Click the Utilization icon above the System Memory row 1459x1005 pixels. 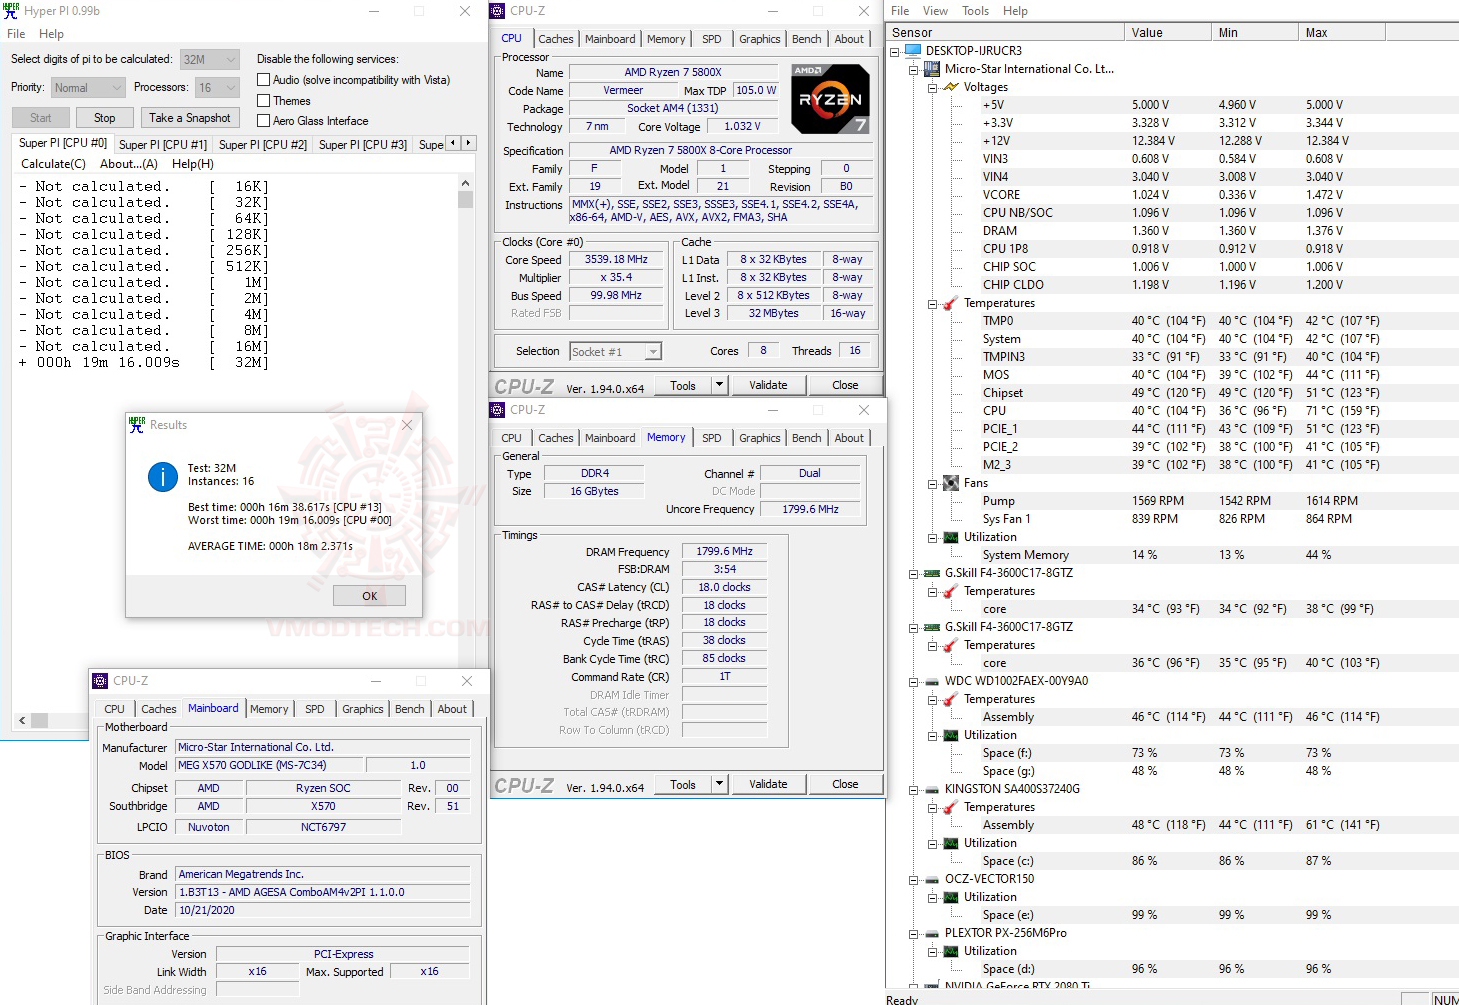(x=951, y=537)
